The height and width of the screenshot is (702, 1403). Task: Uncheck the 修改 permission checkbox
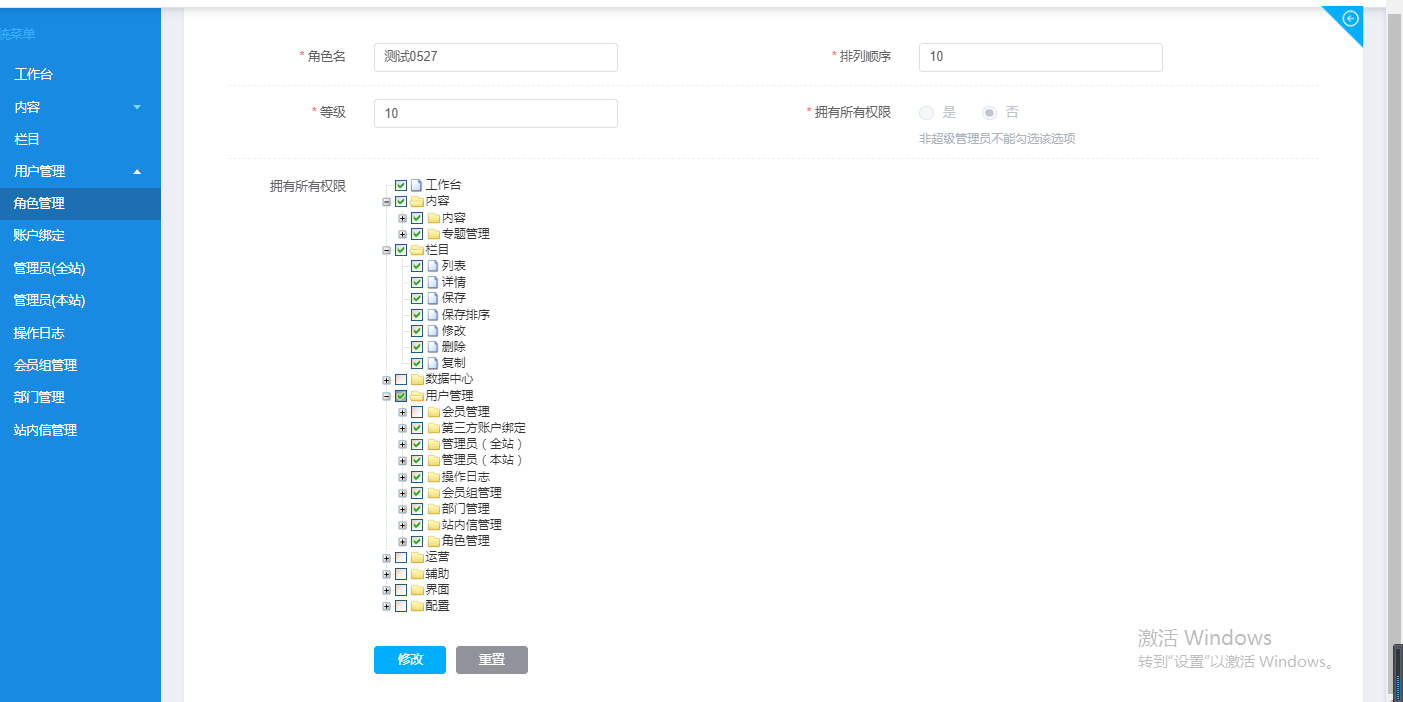(x=417, y=330)
